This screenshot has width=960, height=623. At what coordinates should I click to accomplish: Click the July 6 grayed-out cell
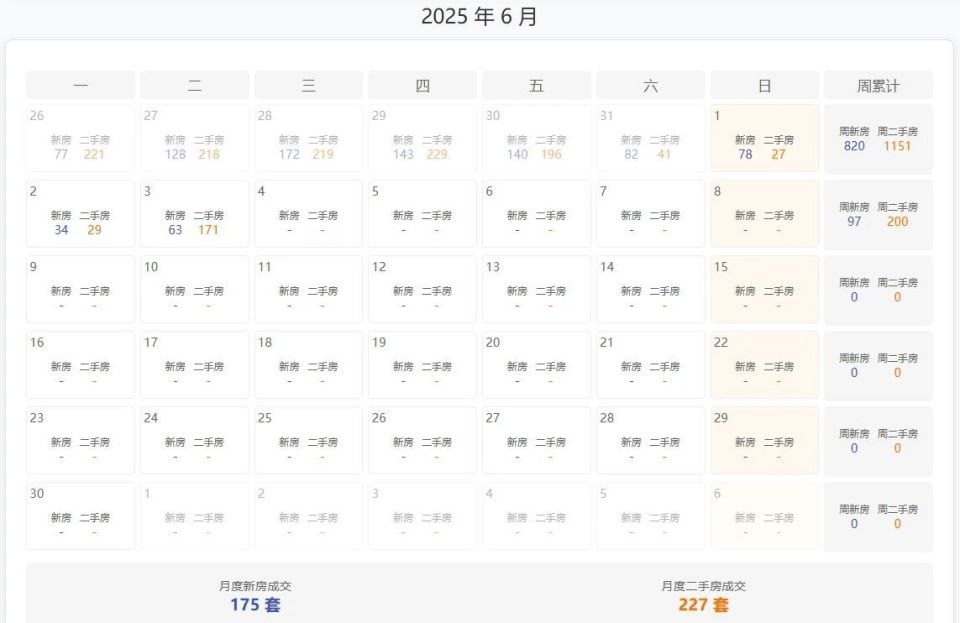[764, 516]
